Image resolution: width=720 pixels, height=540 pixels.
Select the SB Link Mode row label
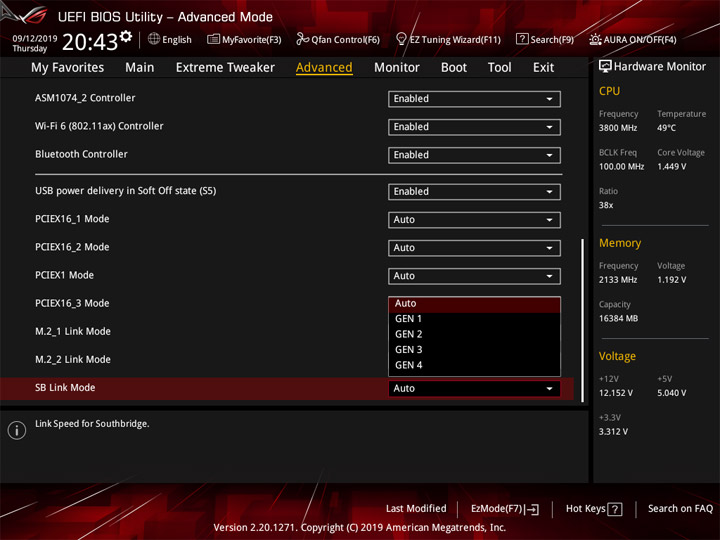point(65,388)
